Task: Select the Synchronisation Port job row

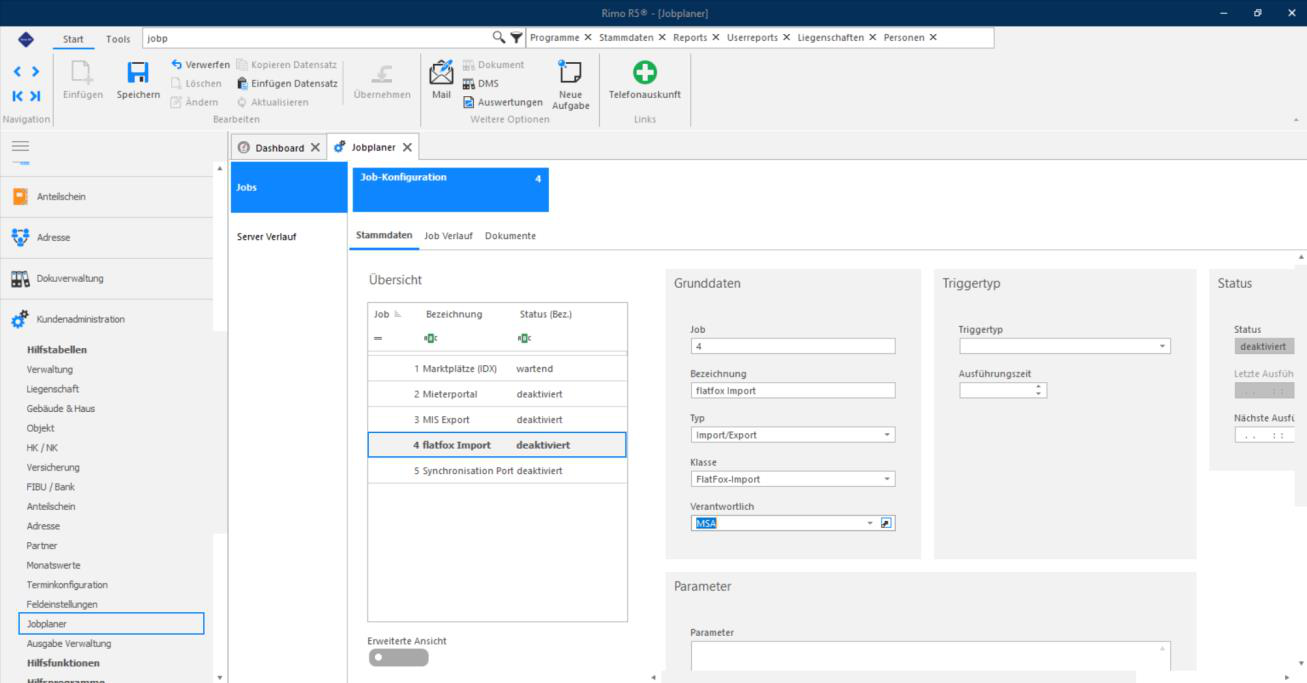Action: (x=497, y=470)
